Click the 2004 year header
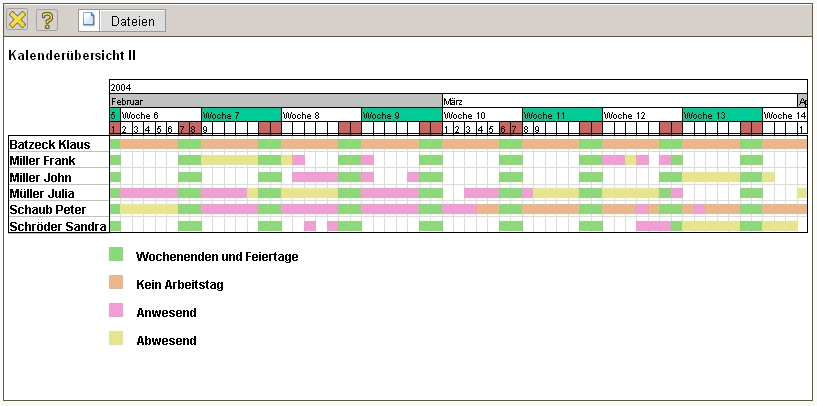Viewport: 817px width, 406px height. pyautogui.click(x=457, y=87)
